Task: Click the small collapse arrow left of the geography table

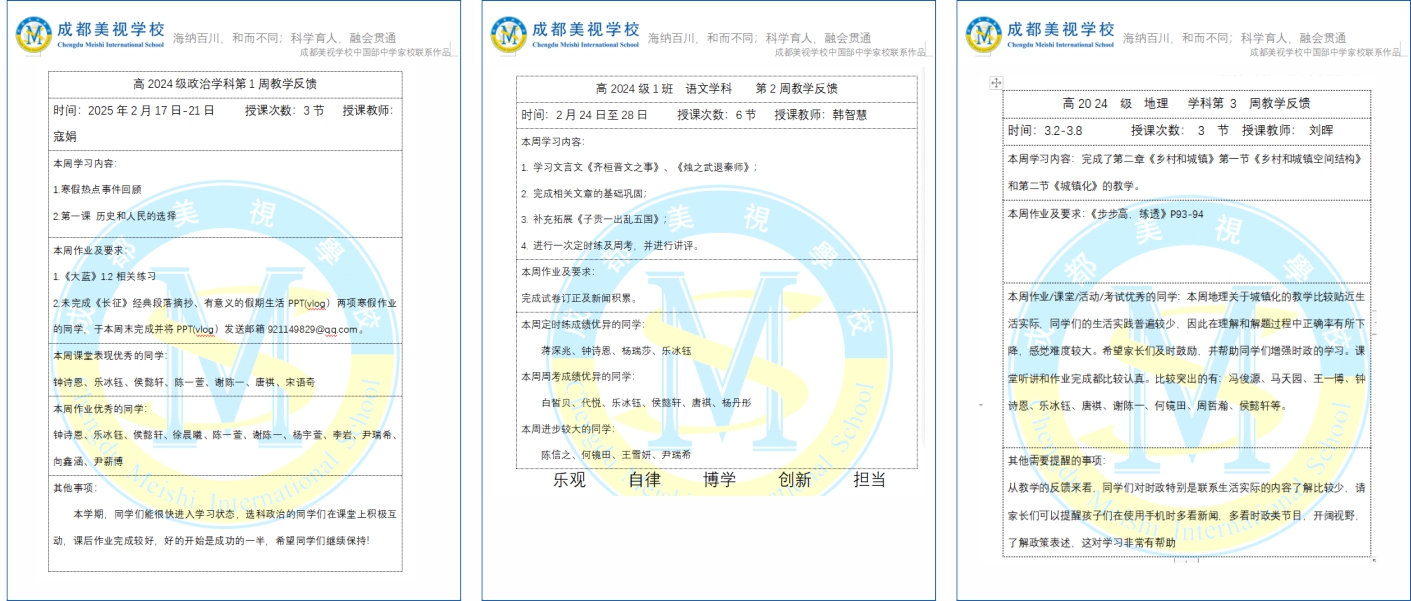Action: click(980, 405)
